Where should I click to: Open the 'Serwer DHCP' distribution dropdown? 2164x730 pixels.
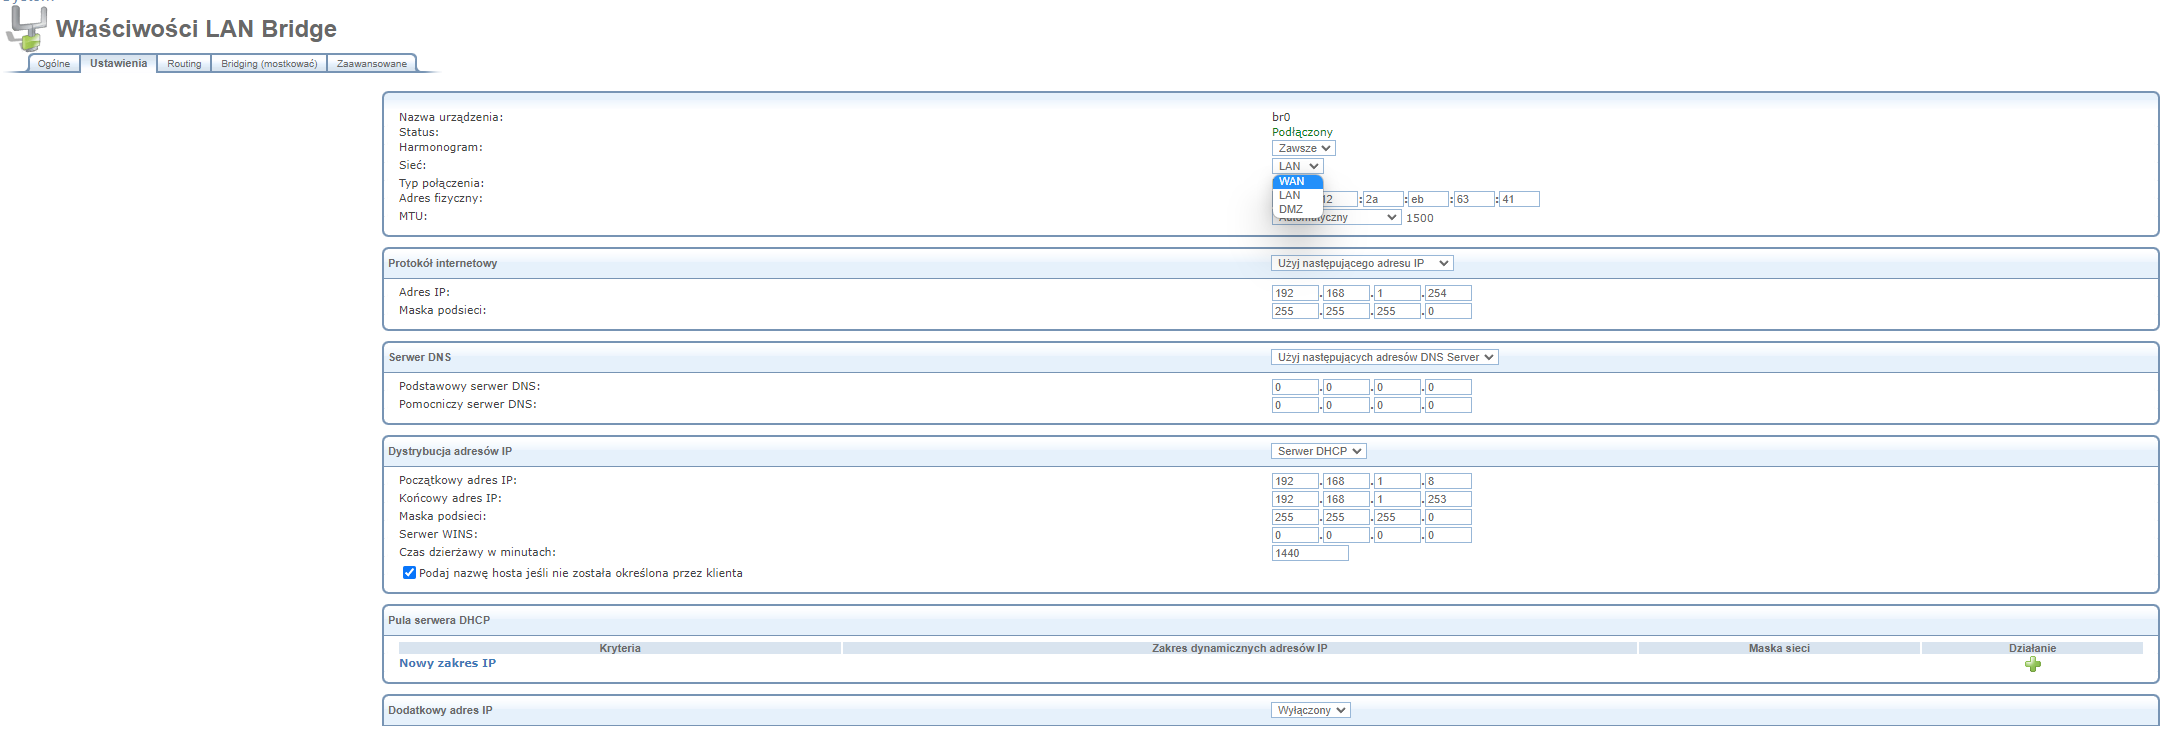1318,451
